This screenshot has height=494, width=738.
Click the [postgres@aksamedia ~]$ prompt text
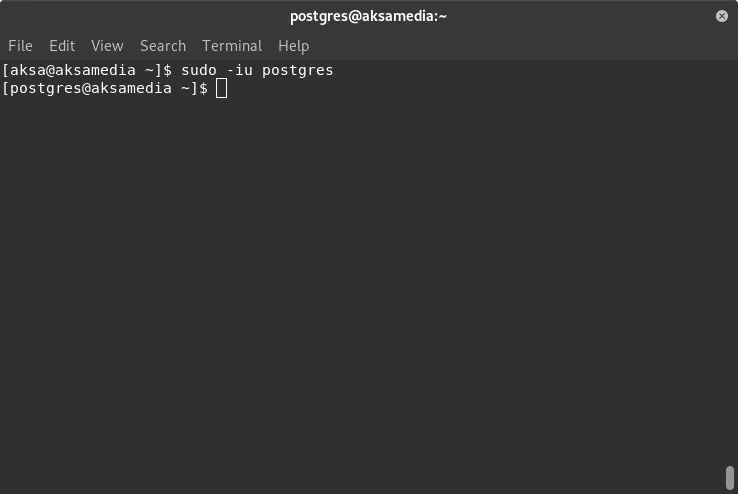(x=105, y=88)
